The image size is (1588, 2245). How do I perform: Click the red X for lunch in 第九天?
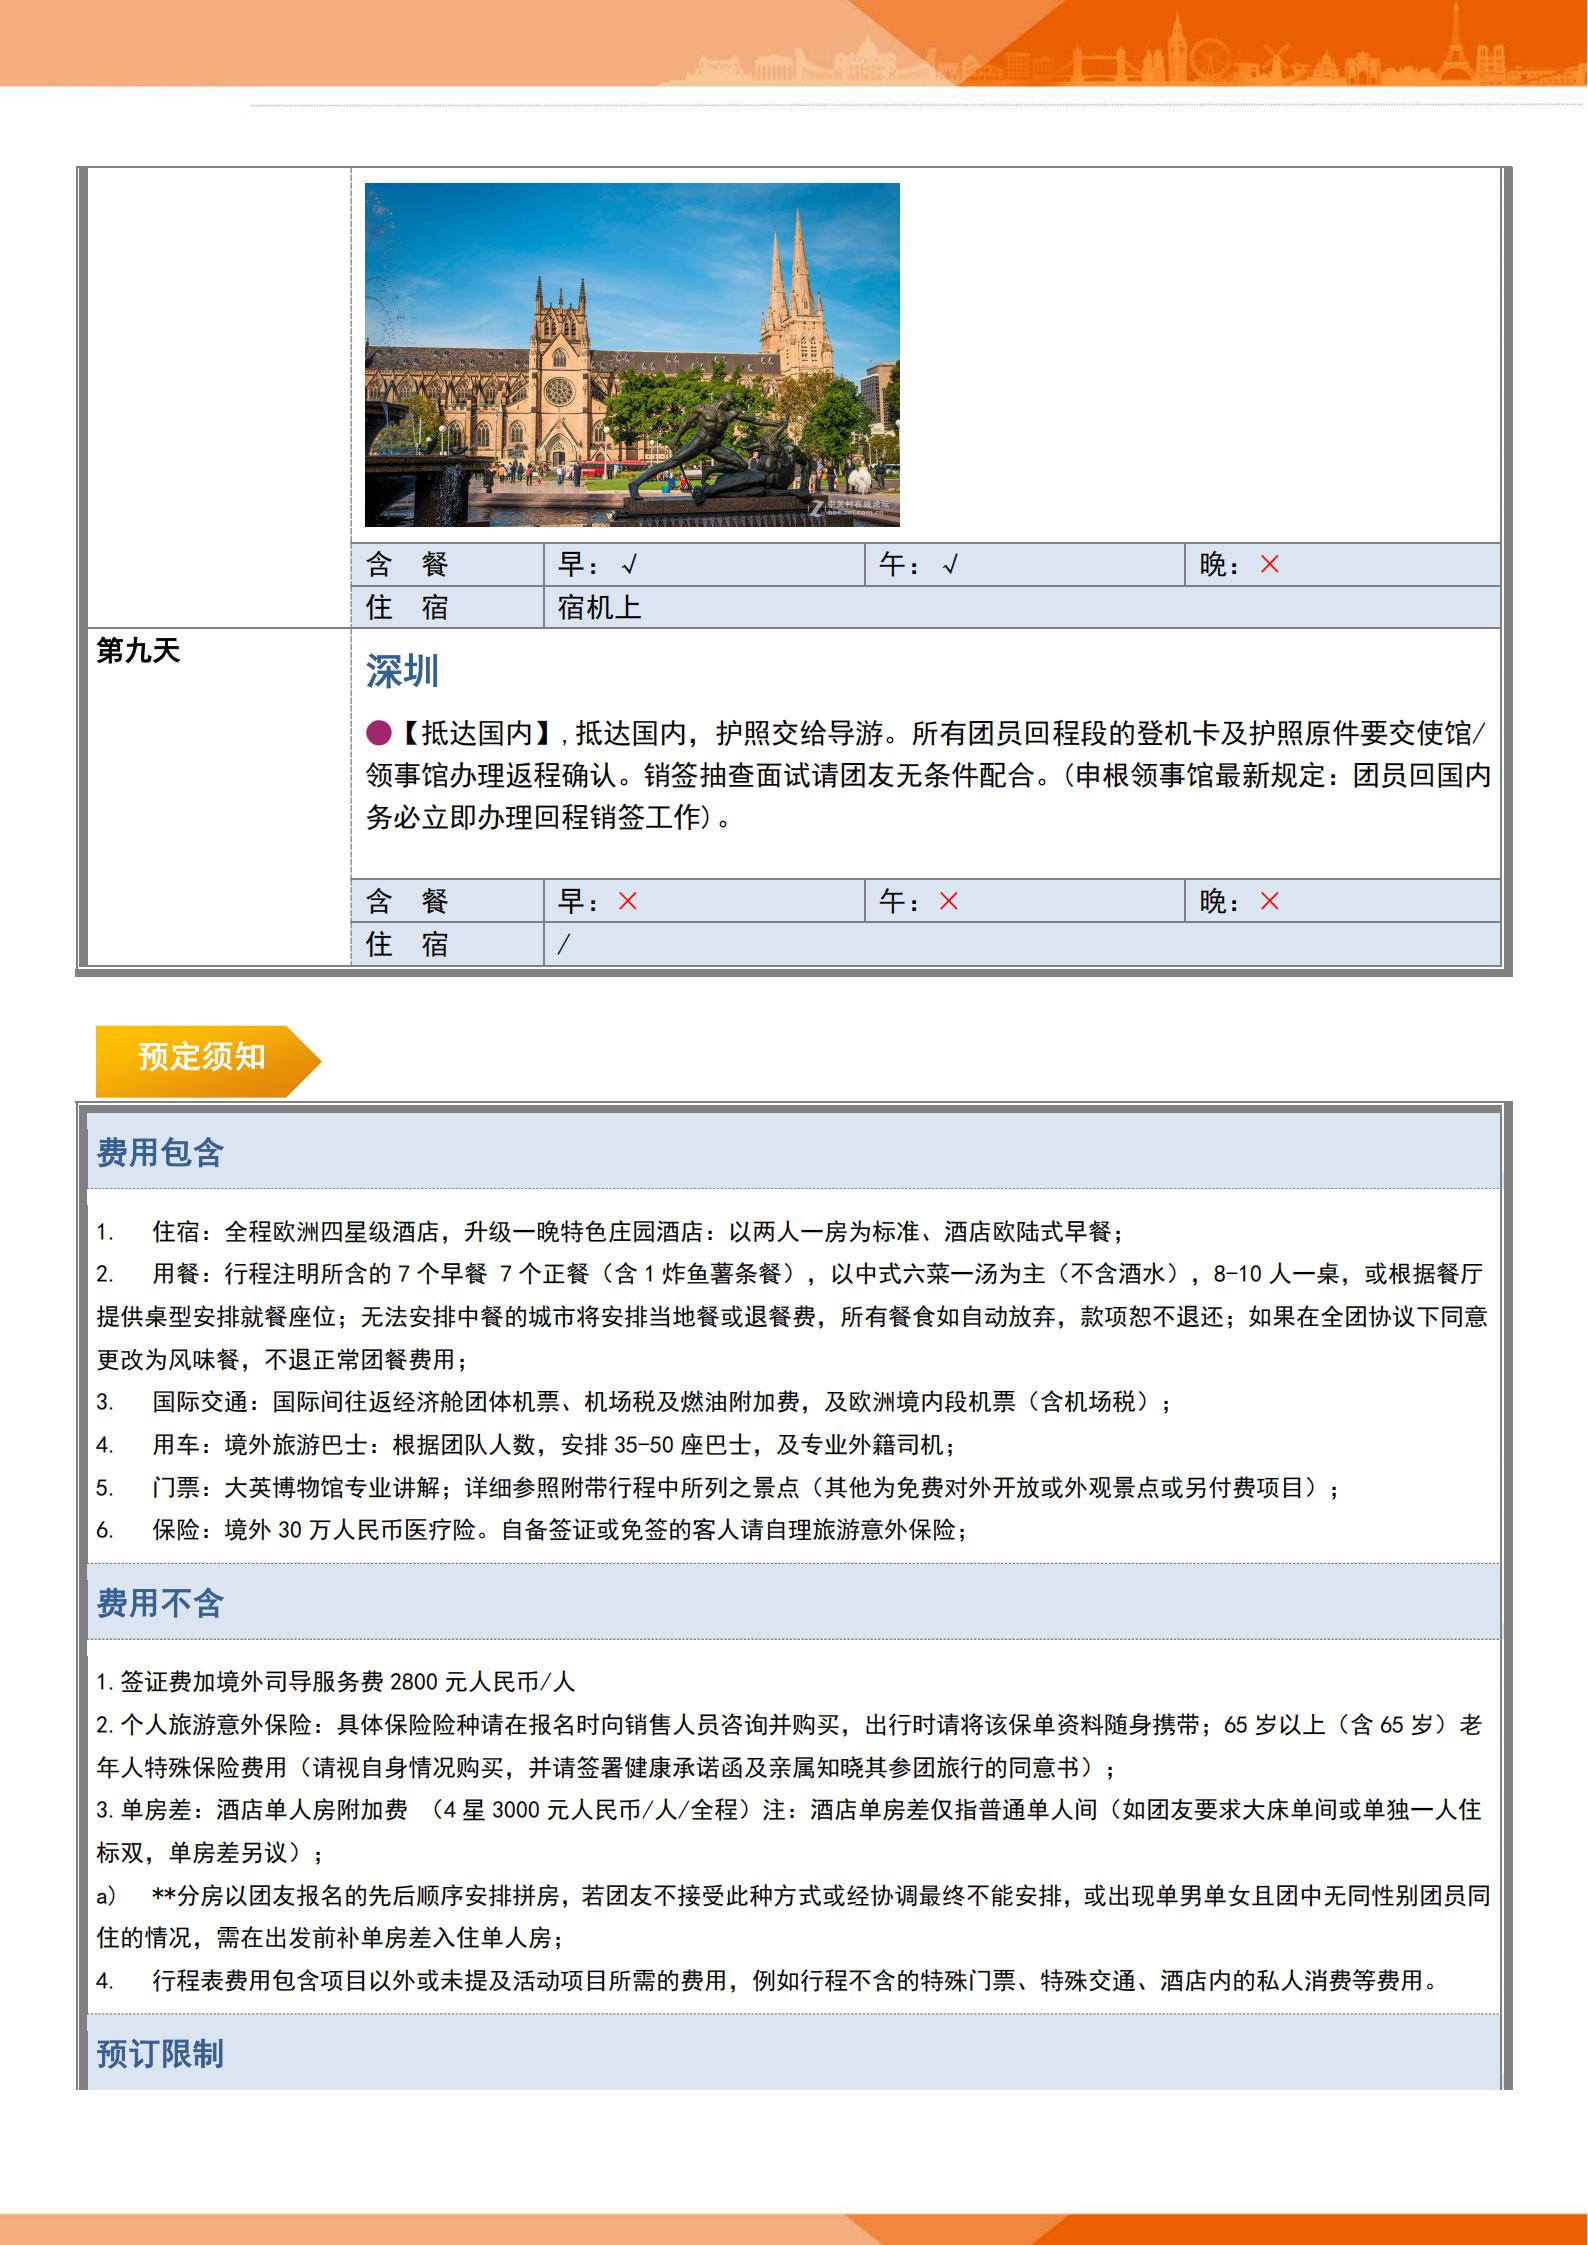(x=948, y=901)
